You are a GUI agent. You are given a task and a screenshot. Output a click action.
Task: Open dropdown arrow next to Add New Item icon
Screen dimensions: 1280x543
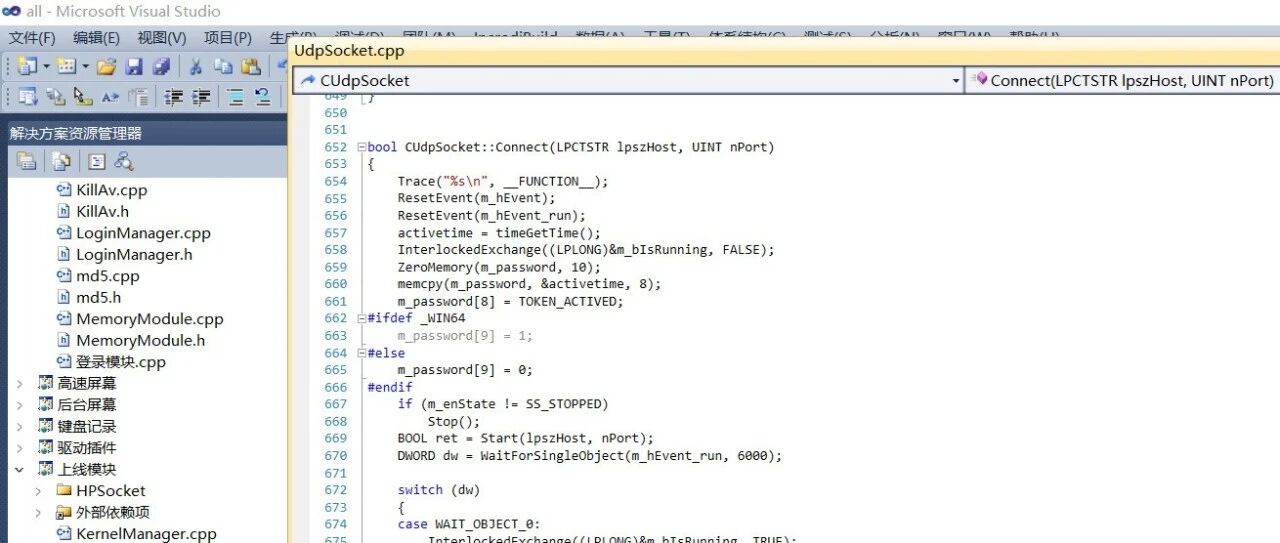(x=85, y=67)
